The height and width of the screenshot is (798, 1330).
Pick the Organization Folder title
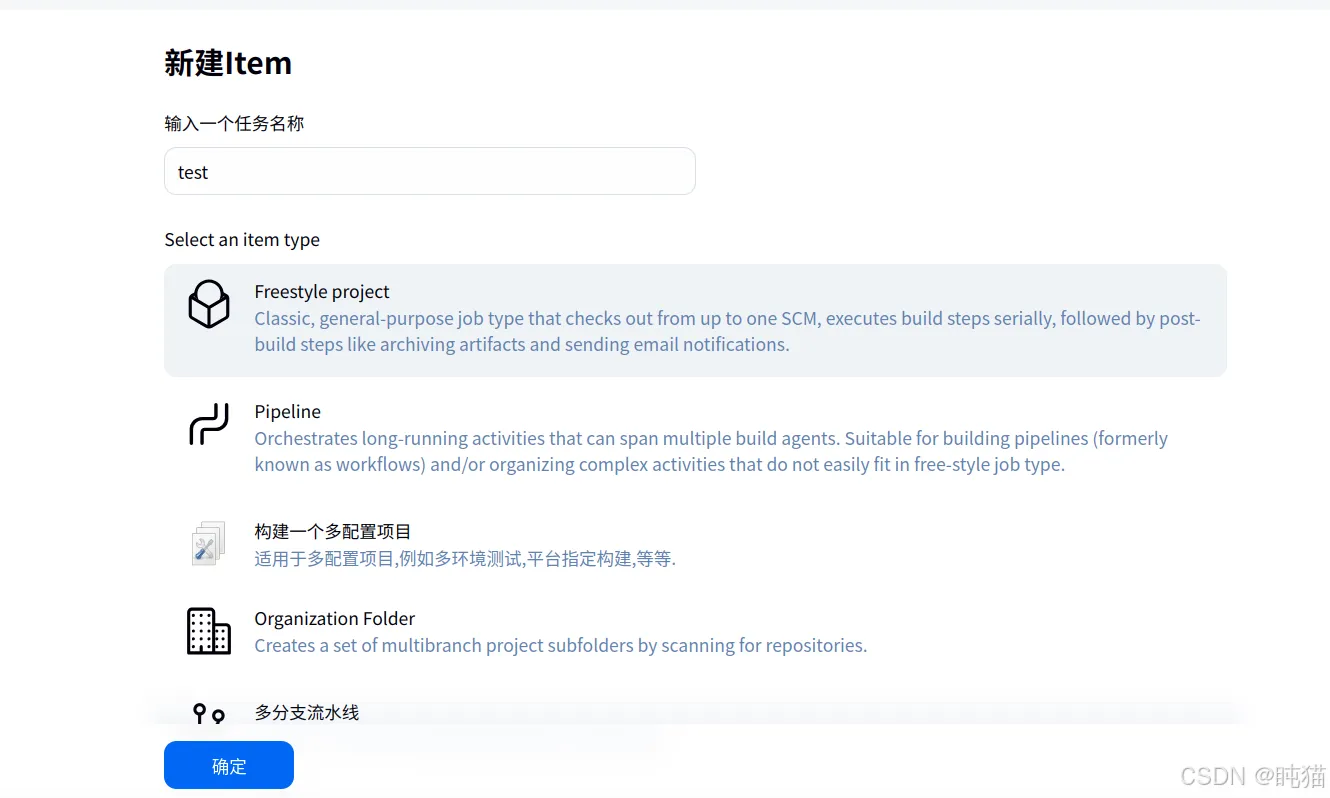334,619
